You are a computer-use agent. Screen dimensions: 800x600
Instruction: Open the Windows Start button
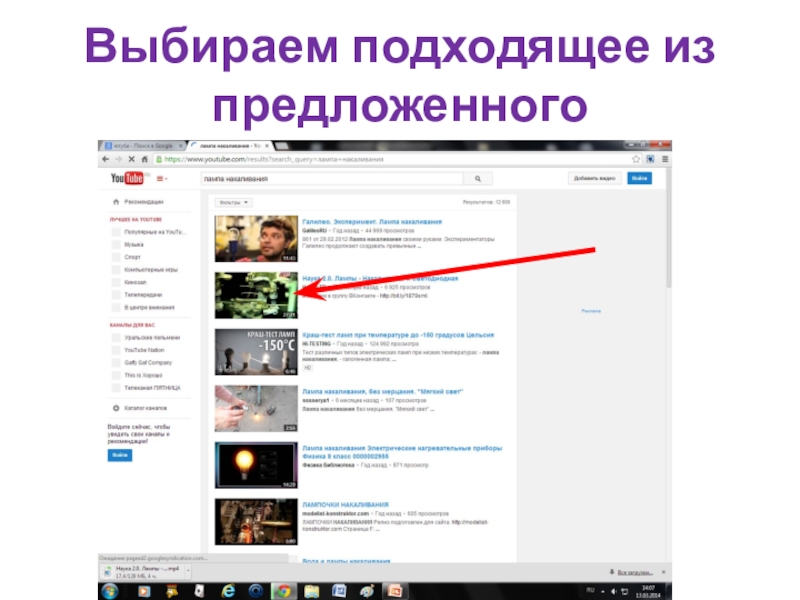(109, 591)
